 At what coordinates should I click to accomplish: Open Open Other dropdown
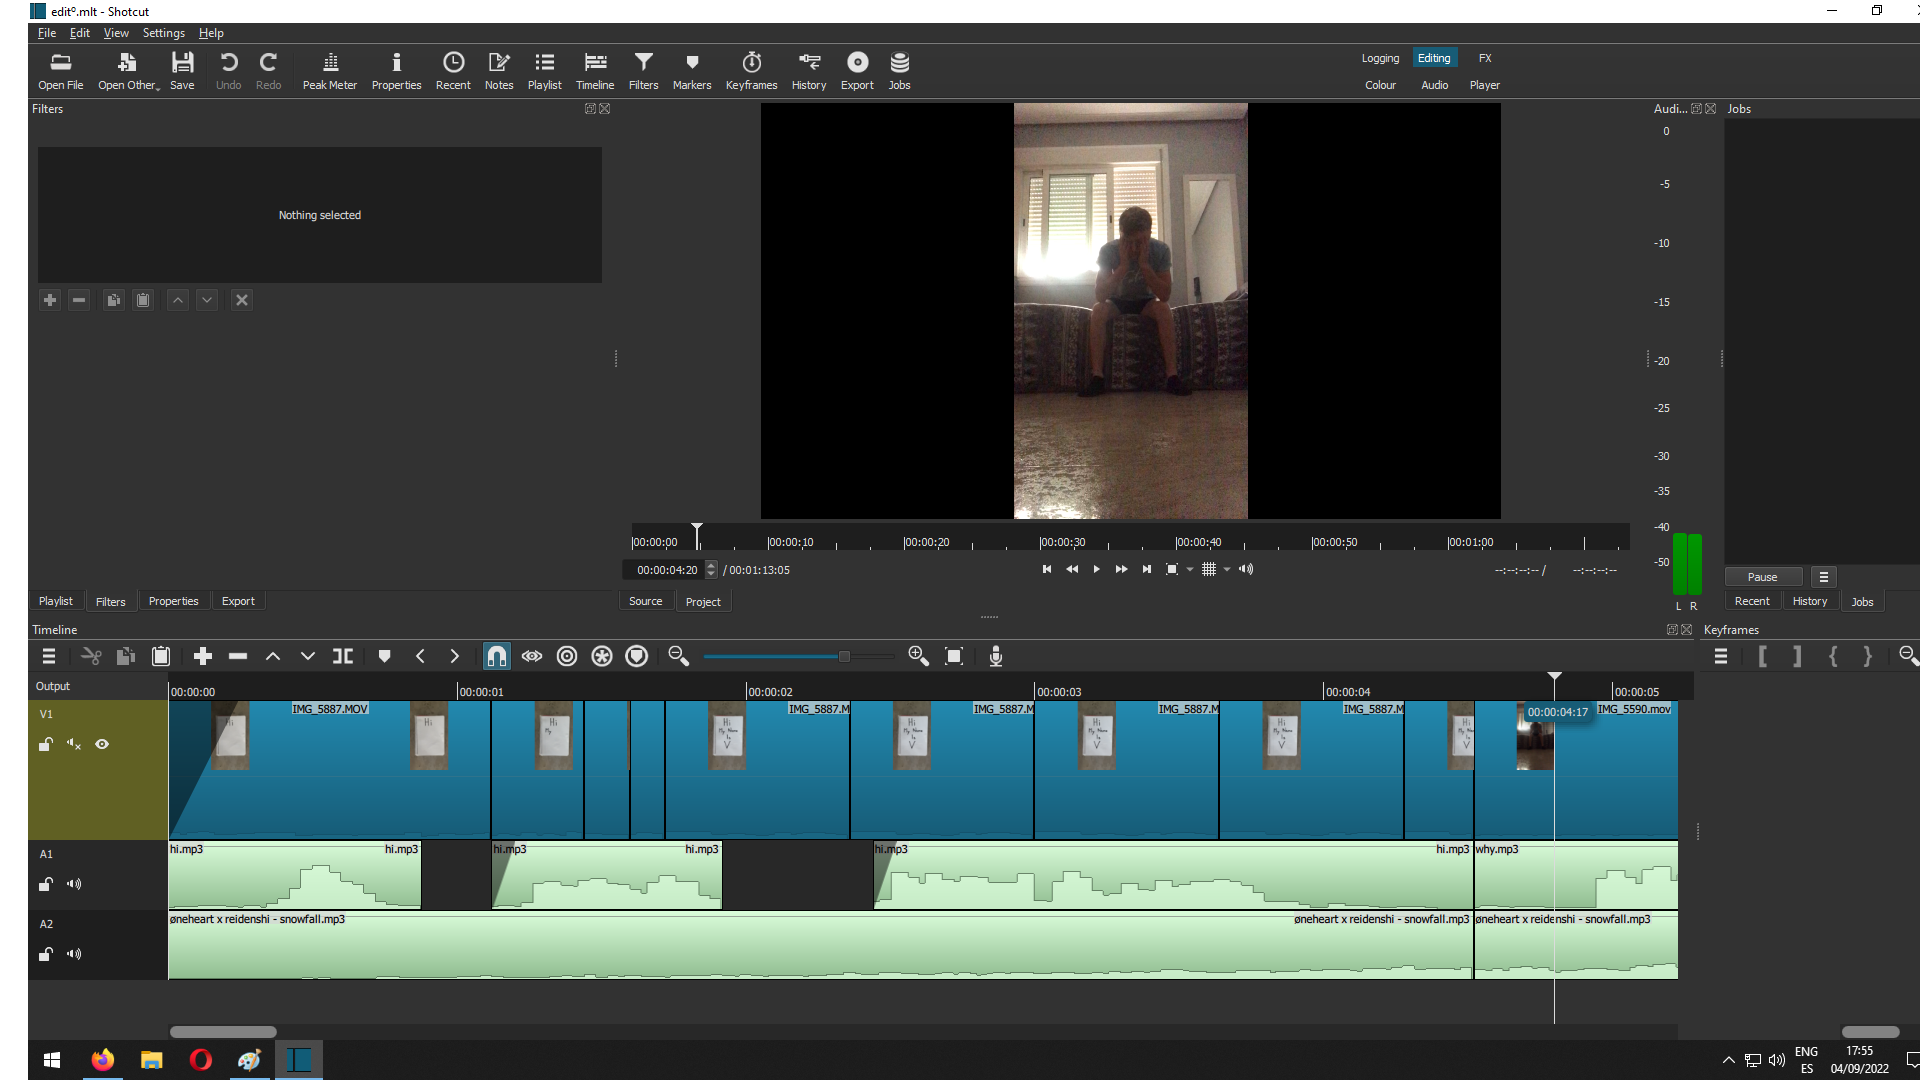point(128,71)
